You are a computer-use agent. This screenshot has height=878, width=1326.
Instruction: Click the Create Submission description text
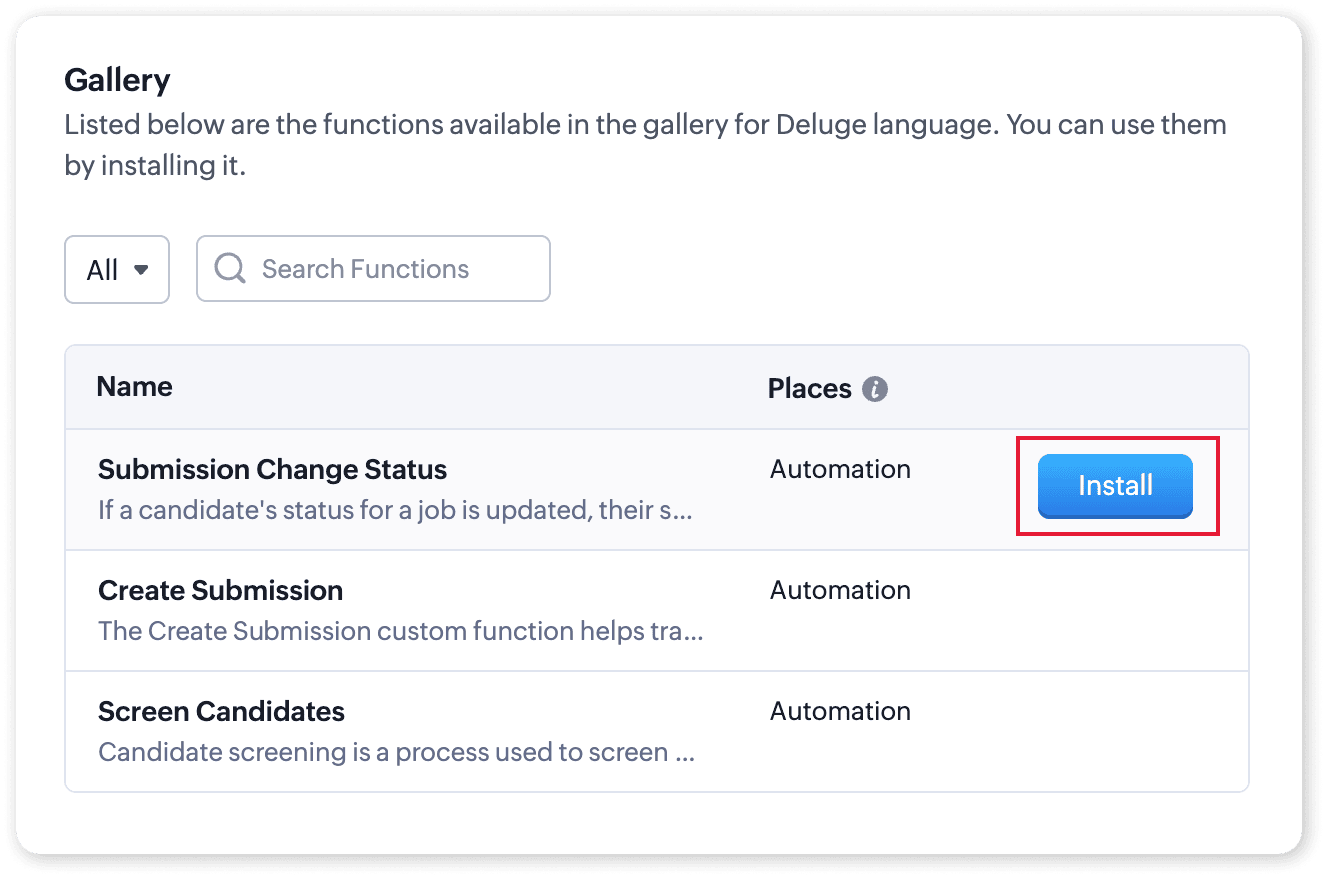[400, 632]
